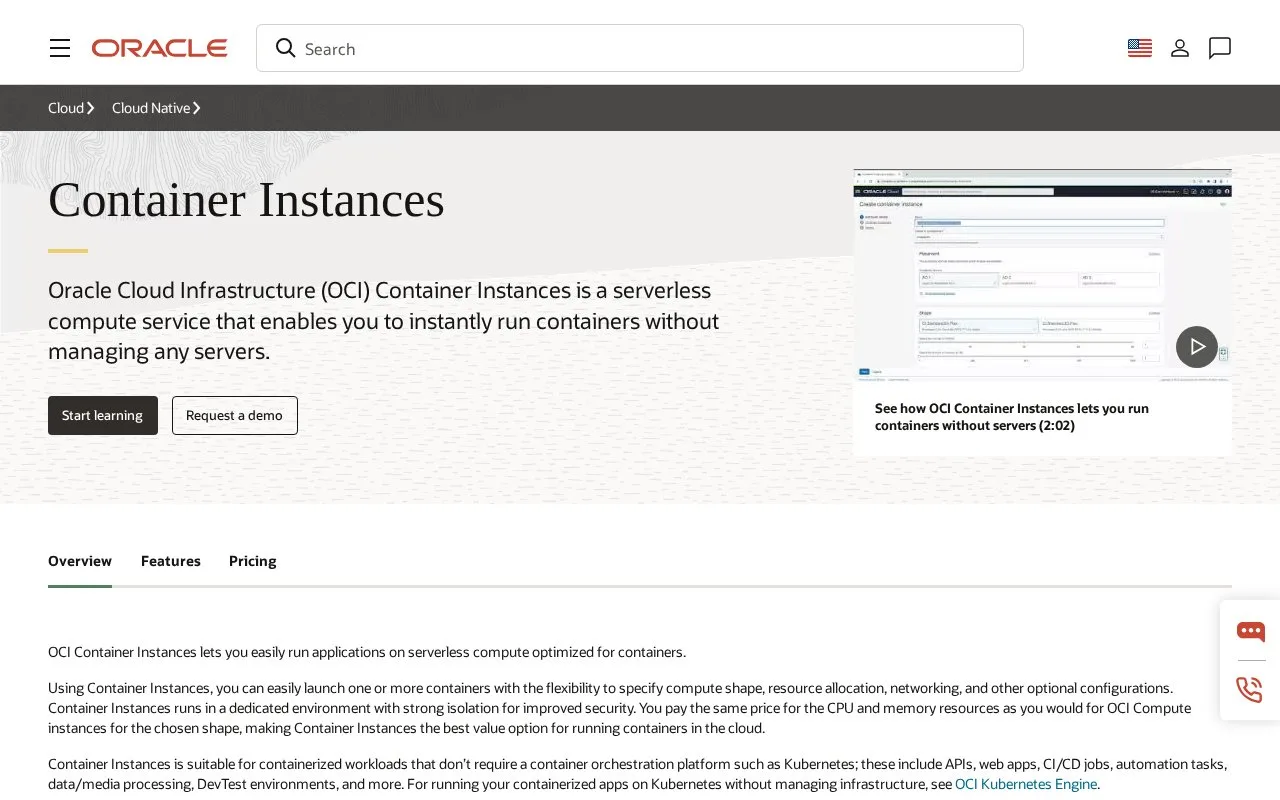Open the account profile icon
This screenshot has width=1280, height=800.
pyautogui.click(x=1180, y=48)
